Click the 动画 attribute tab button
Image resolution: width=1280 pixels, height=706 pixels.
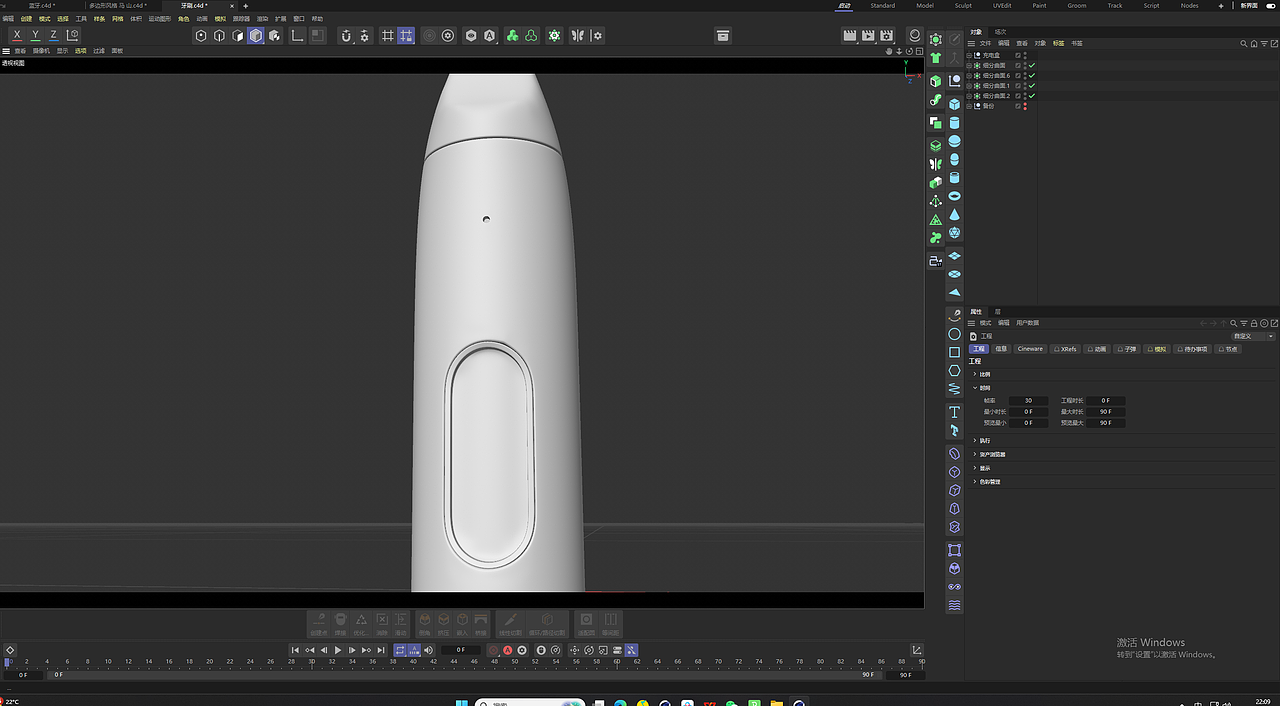(x=1097, y=349)
